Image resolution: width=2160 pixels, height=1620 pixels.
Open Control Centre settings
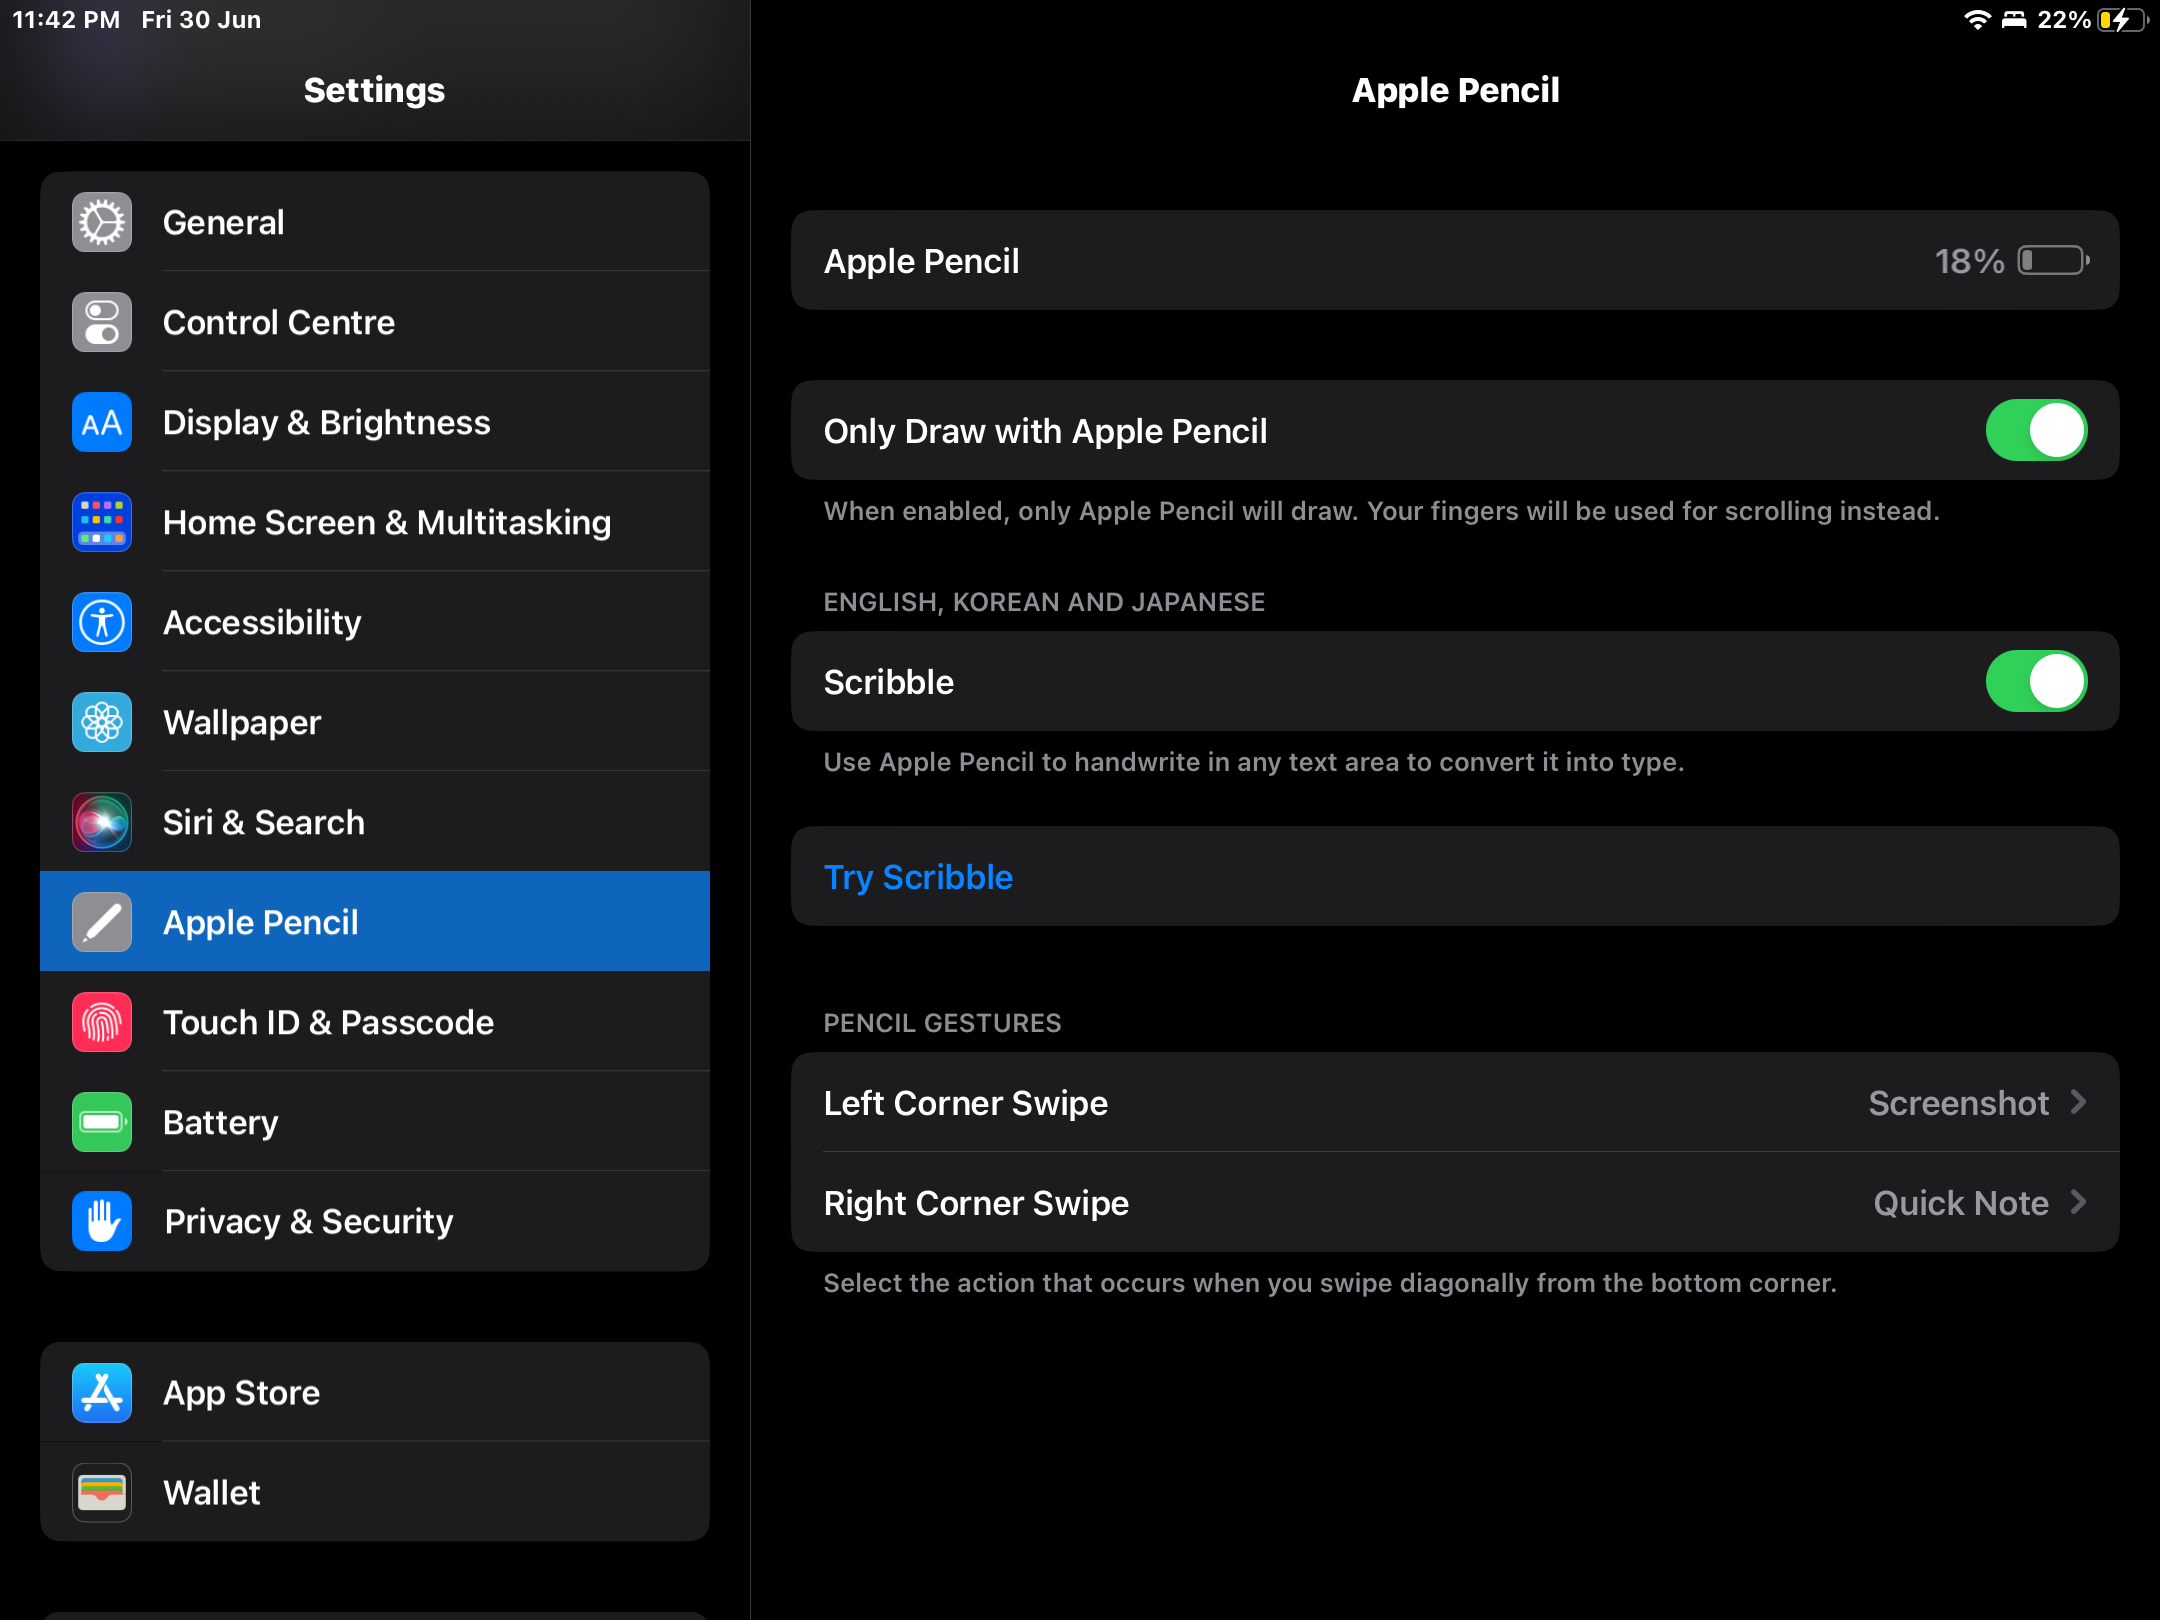[375, 322]
